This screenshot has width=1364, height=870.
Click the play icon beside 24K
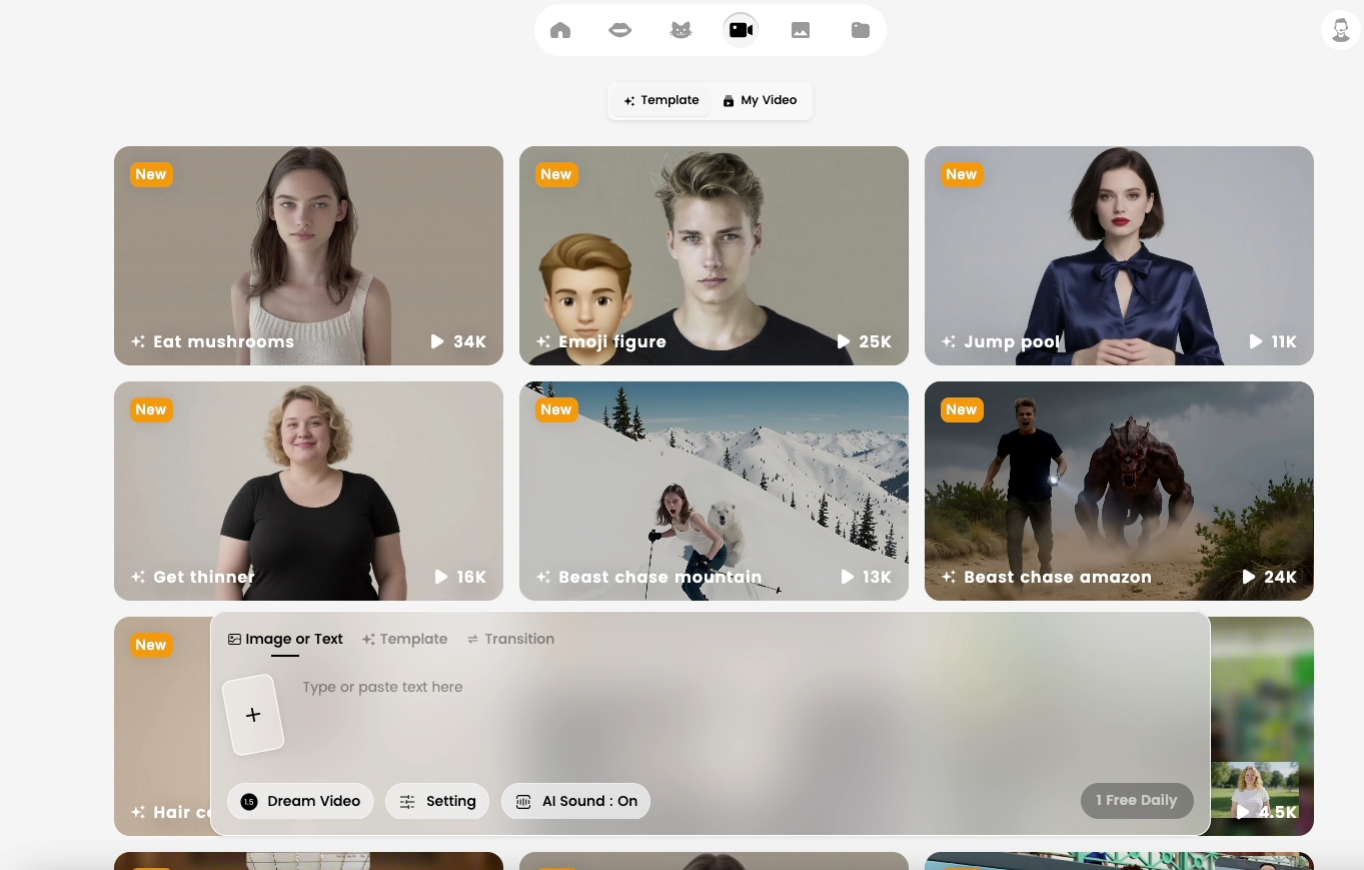point(1248,577)
